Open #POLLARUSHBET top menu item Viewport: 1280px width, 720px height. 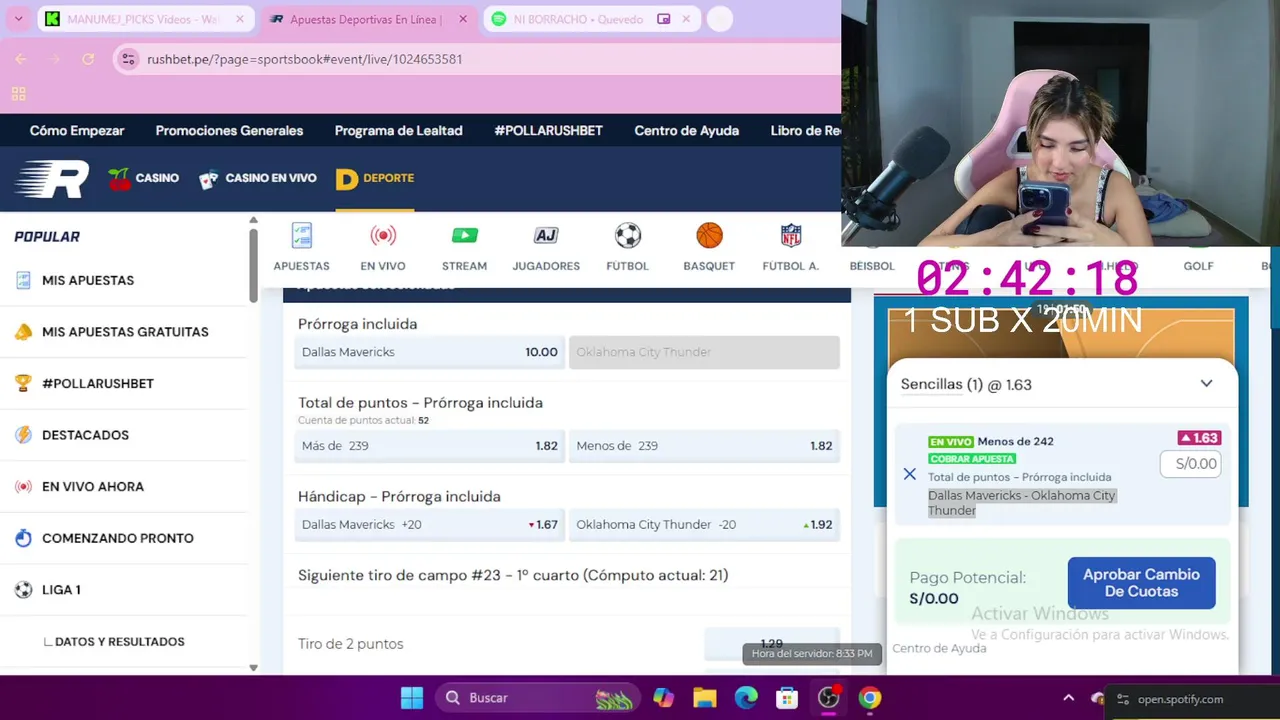[548, 131]
